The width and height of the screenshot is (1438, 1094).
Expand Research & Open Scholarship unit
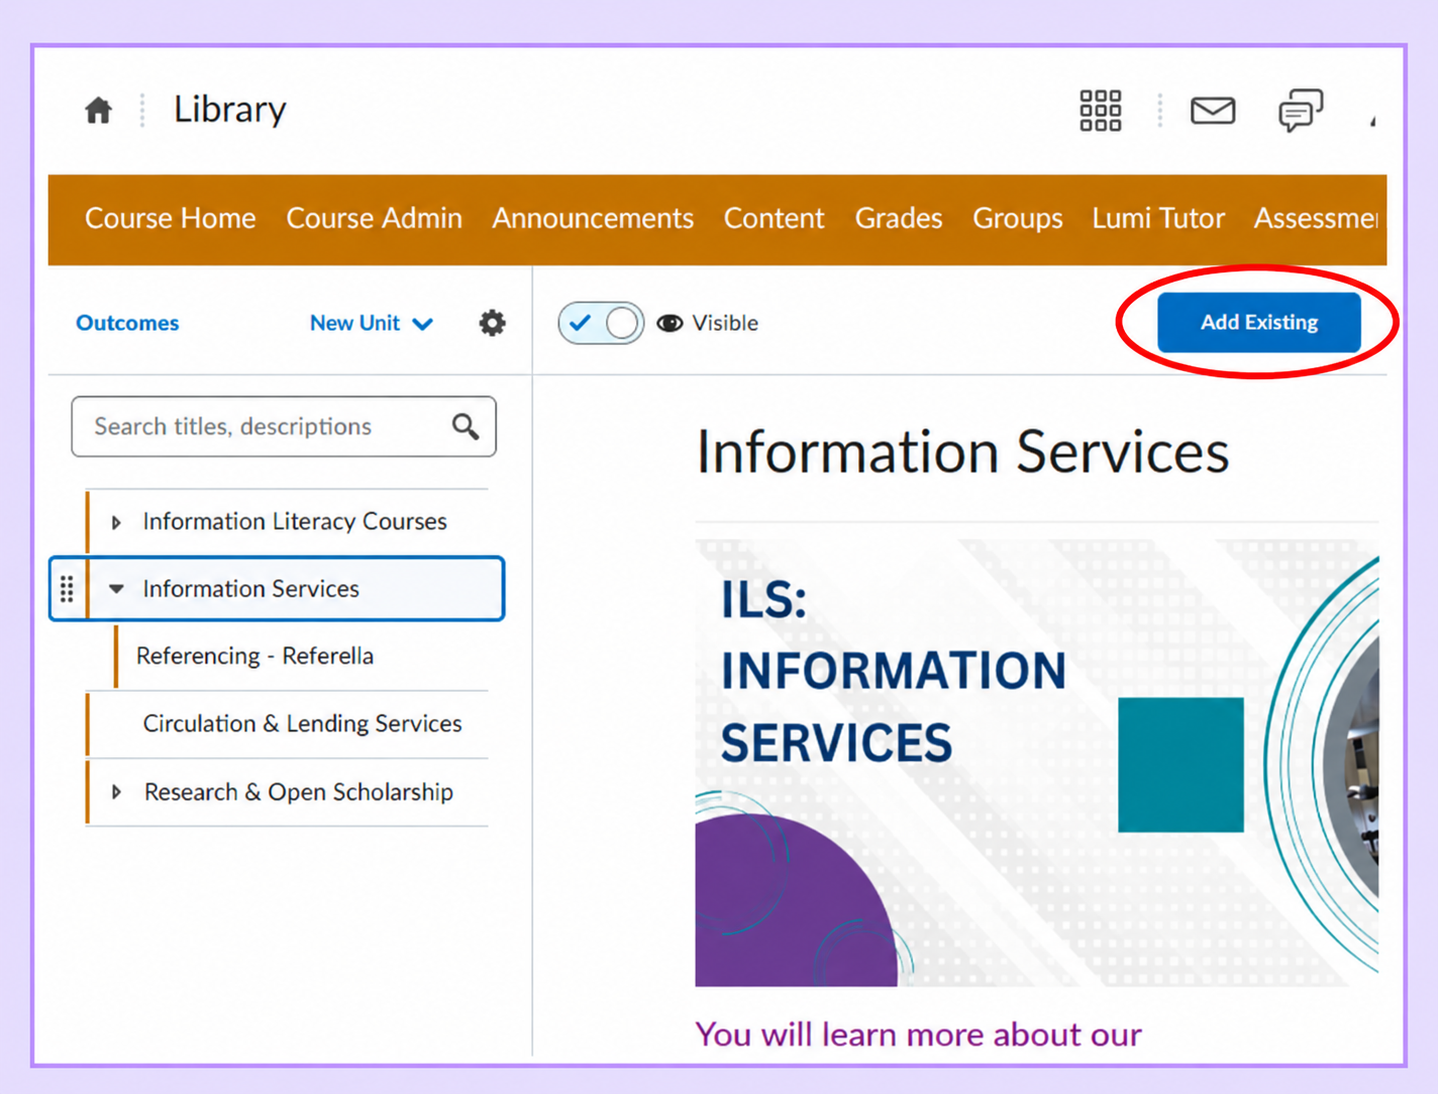point(116,792)
